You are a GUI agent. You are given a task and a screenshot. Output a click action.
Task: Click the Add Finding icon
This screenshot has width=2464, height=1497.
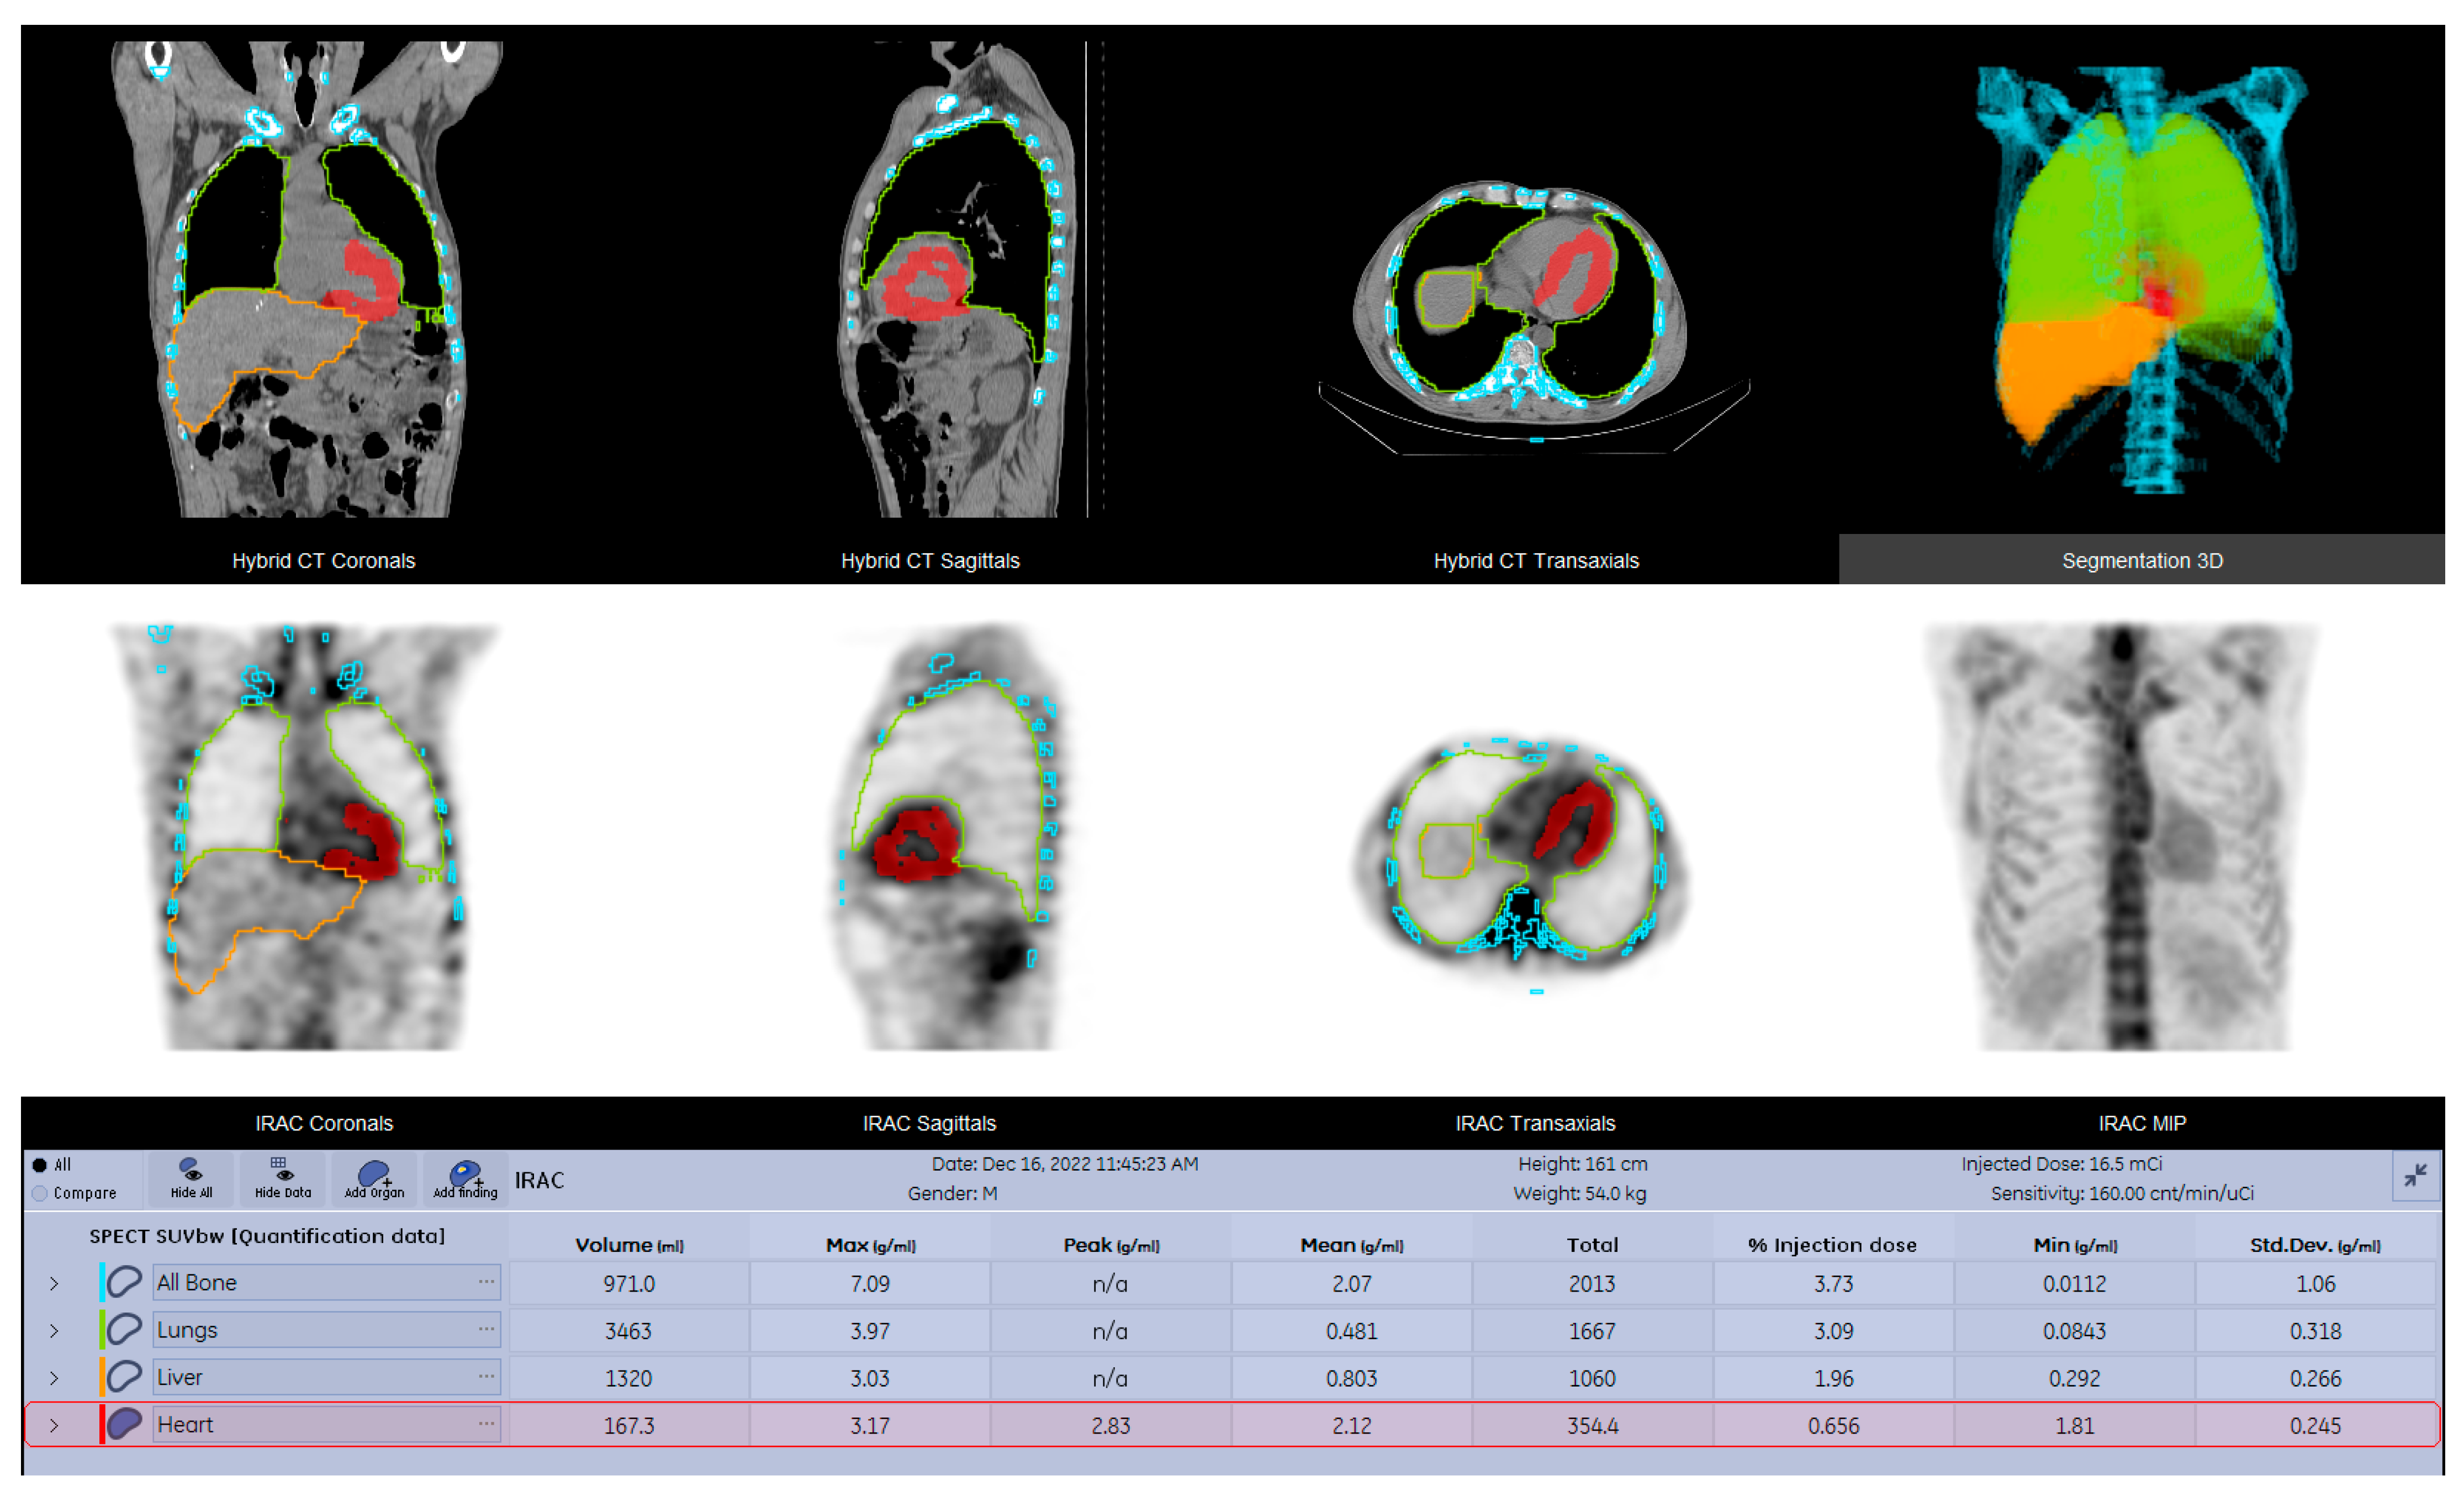point(465,1172)
